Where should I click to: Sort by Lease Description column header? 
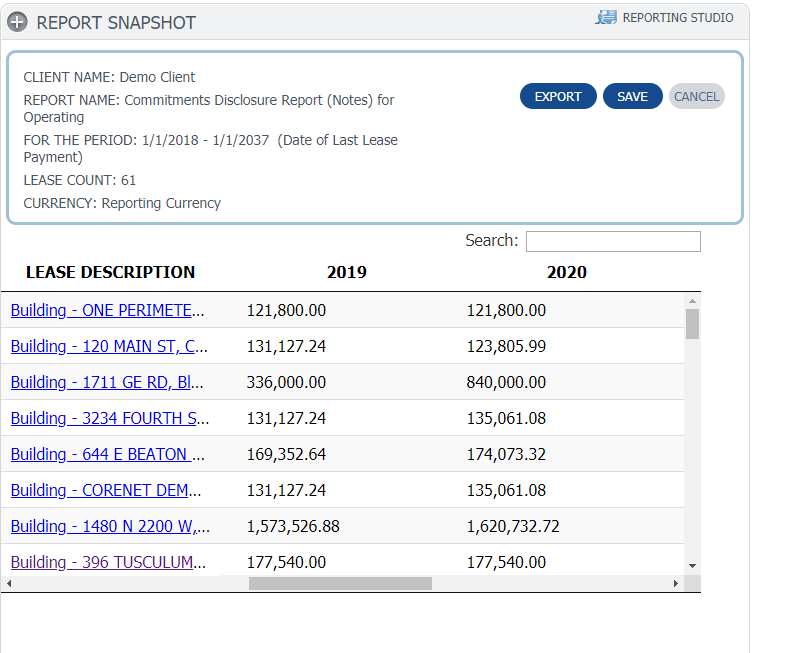(110, 272)
